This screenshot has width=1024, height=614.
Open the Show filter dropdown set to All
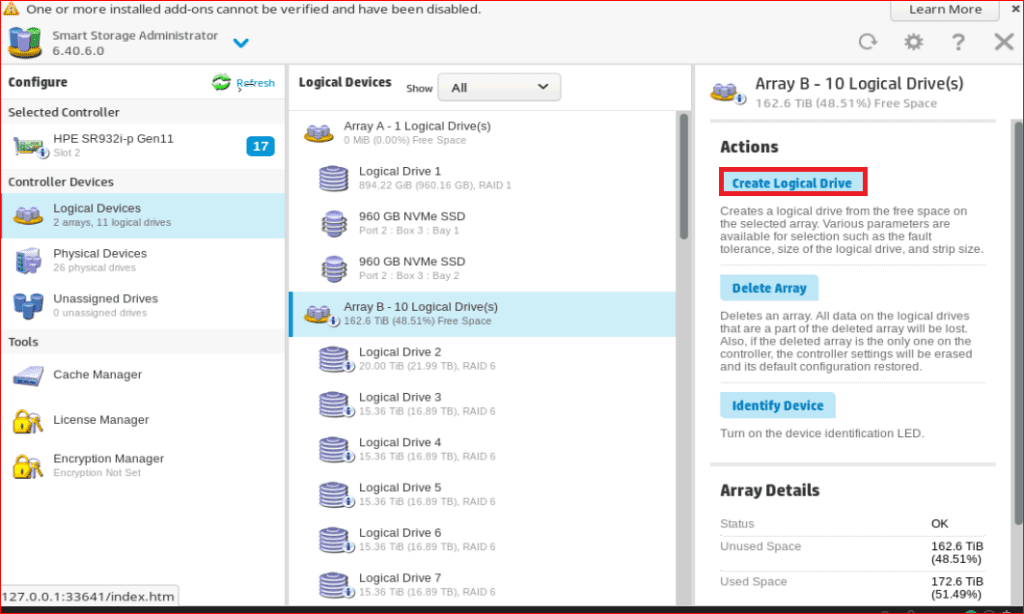point(499,88)
